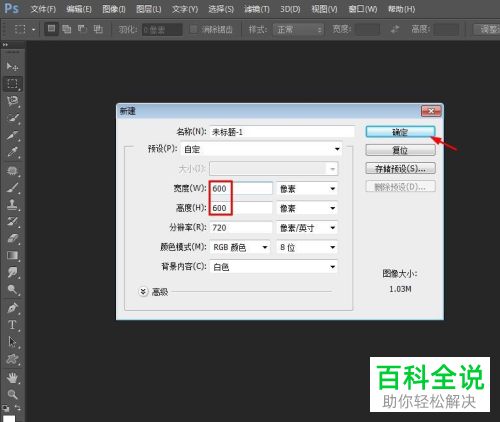The width and height of the screenshot is (500, 422).
Task: Open the 3D menu
Action: (290, 9)
